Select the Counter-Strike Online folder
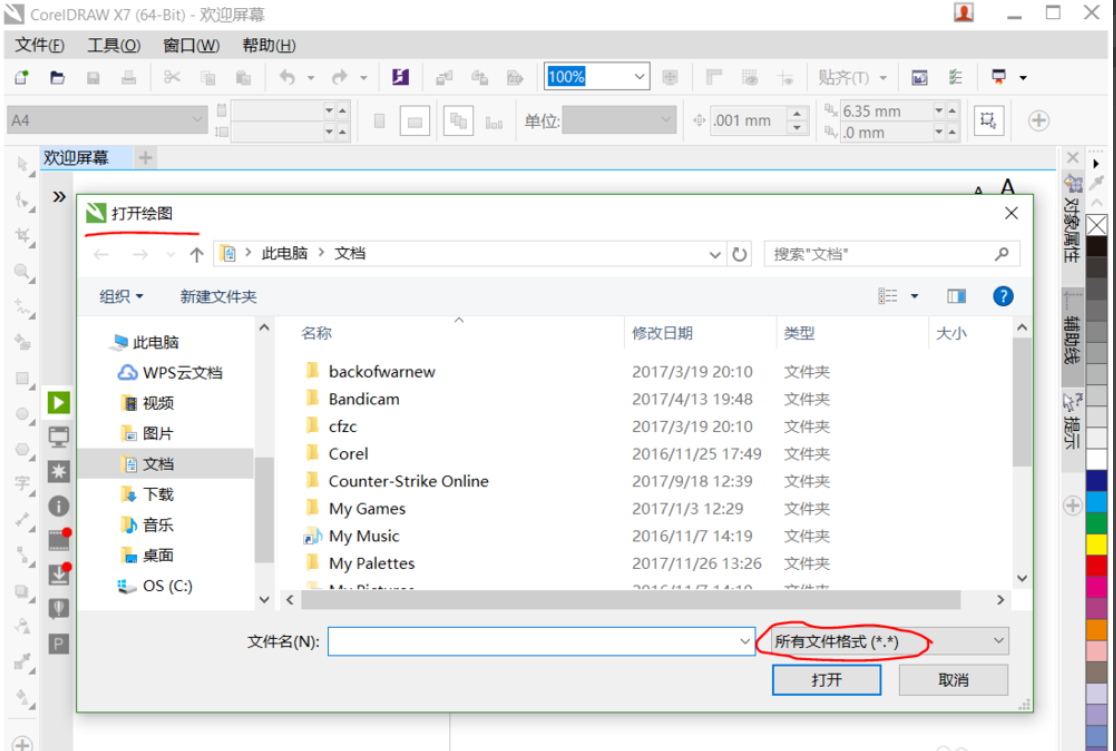 [x=408, y=481]
